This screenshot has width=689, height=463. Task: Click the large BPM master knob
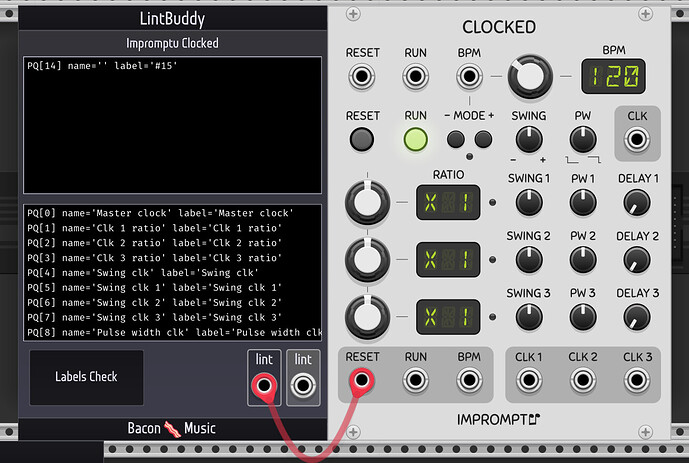pyautogui.click(x=530, y=76)
